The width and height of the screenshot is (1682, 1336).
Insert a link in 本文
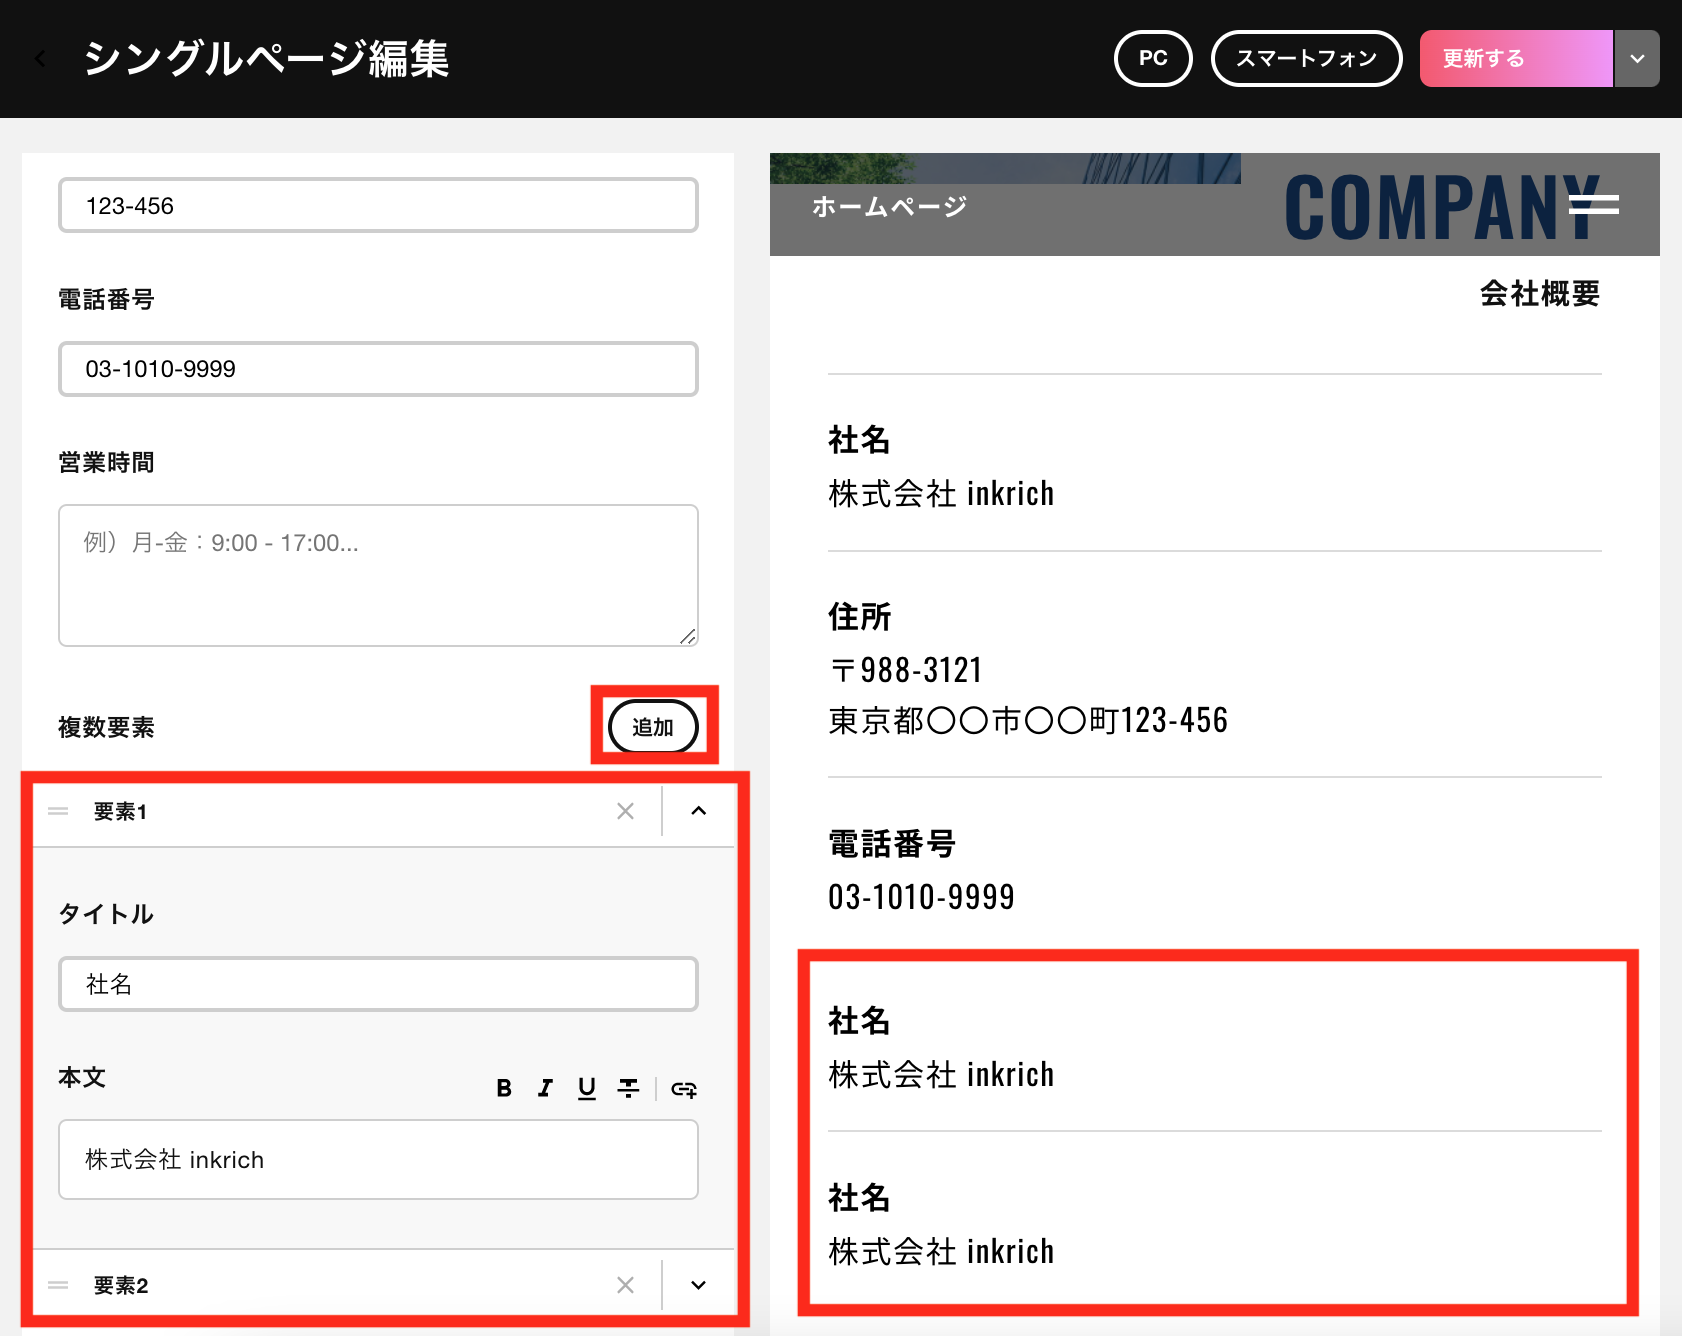click(684, 1088)
